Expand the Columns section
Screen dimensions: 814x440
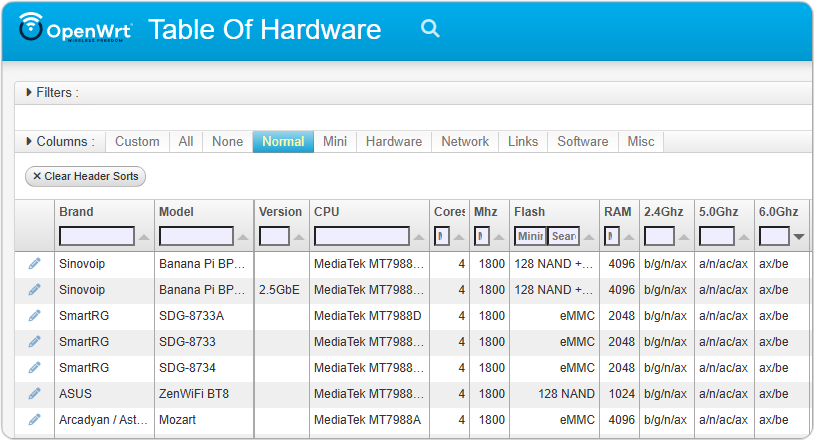click(x=29, y=141)
